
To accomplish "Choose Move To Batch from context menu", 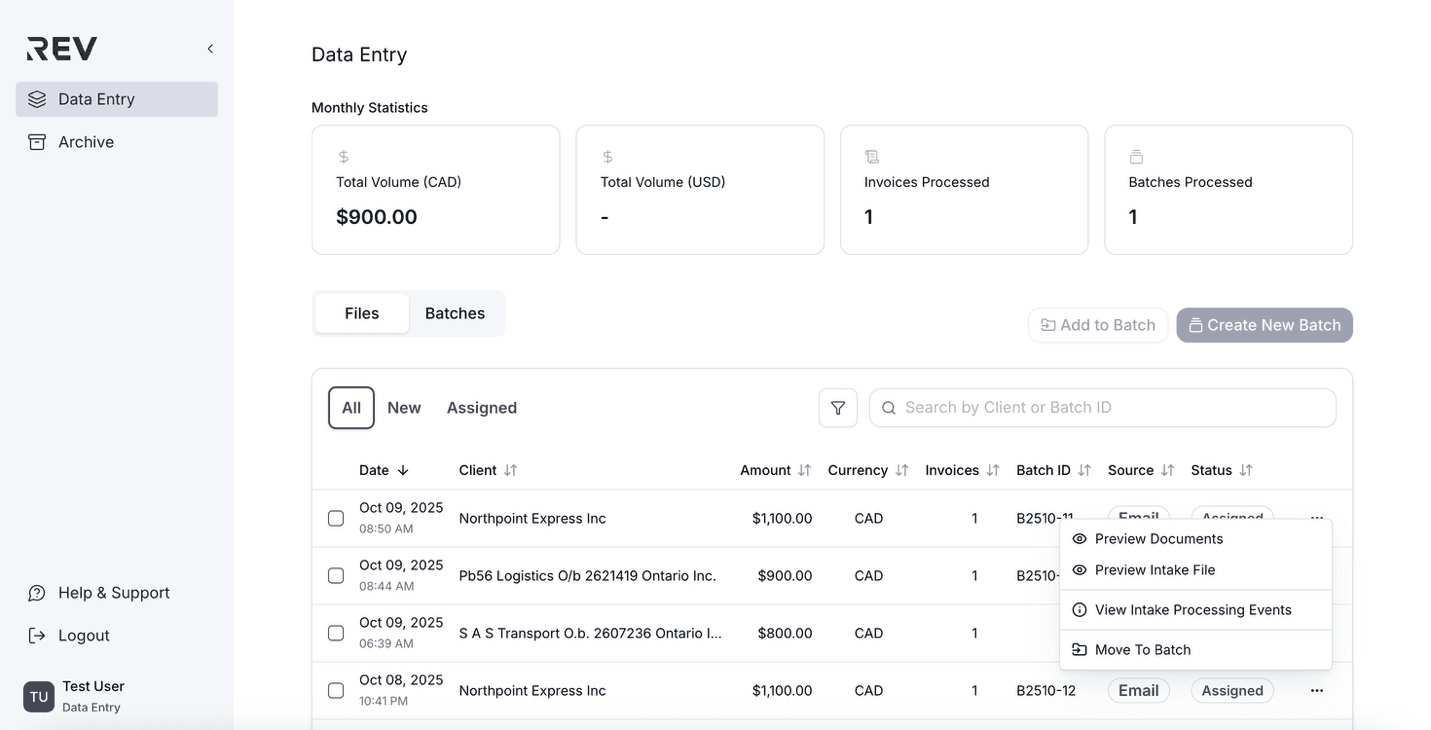I will point(1142,650).
